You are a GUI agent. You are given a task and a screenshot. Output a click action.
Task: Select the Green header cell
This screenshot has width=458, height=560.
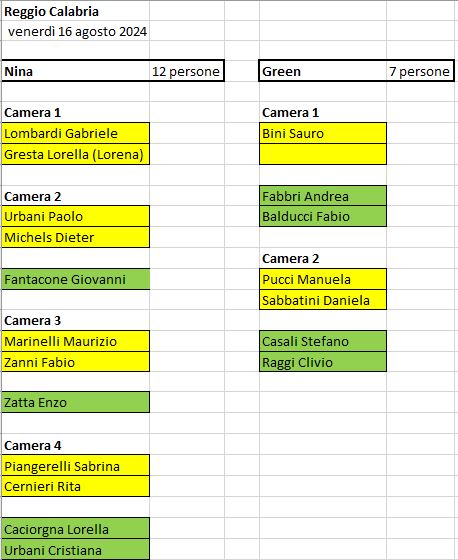(x=323, y=71)
